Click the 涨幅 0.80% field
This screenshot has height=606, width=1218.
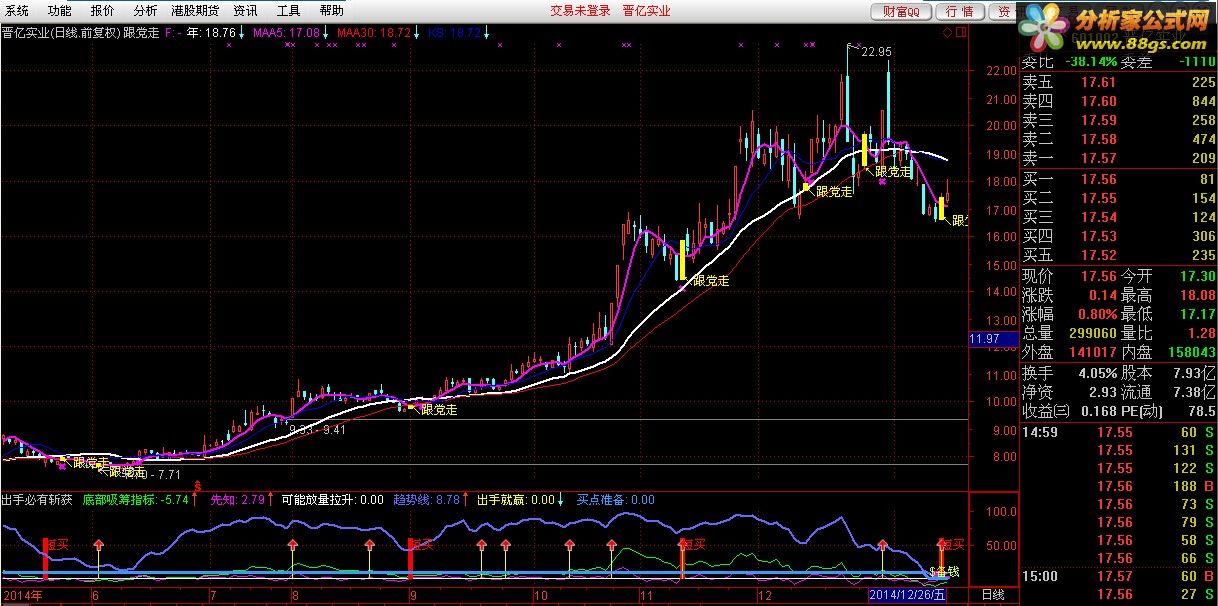1068,314
